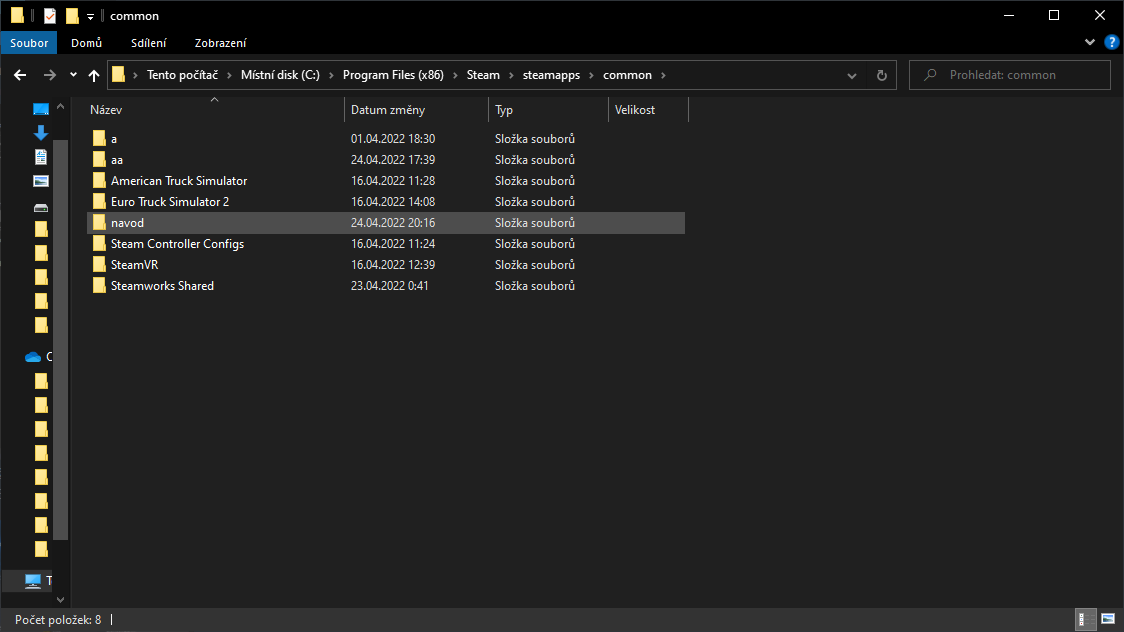This screenshot has width=1124, height=632.
Task: Click the folder icon of American Truck Simulator
Action: 99,181
